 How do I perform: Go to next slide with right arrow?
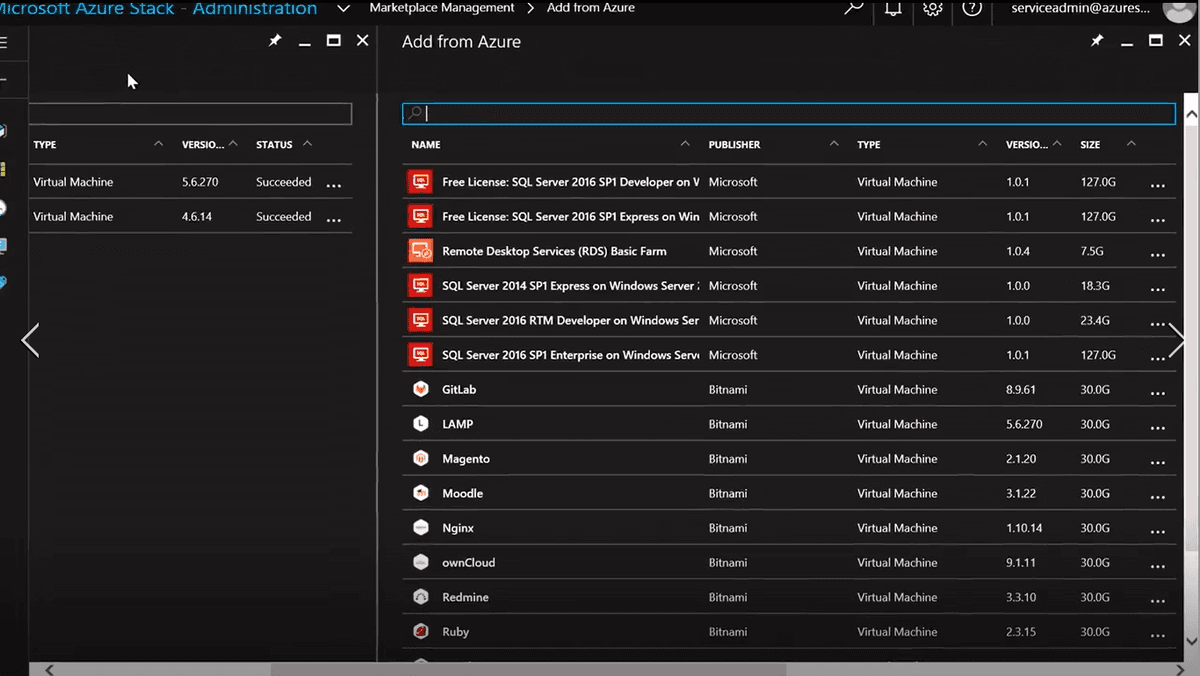coord(1176,340)
